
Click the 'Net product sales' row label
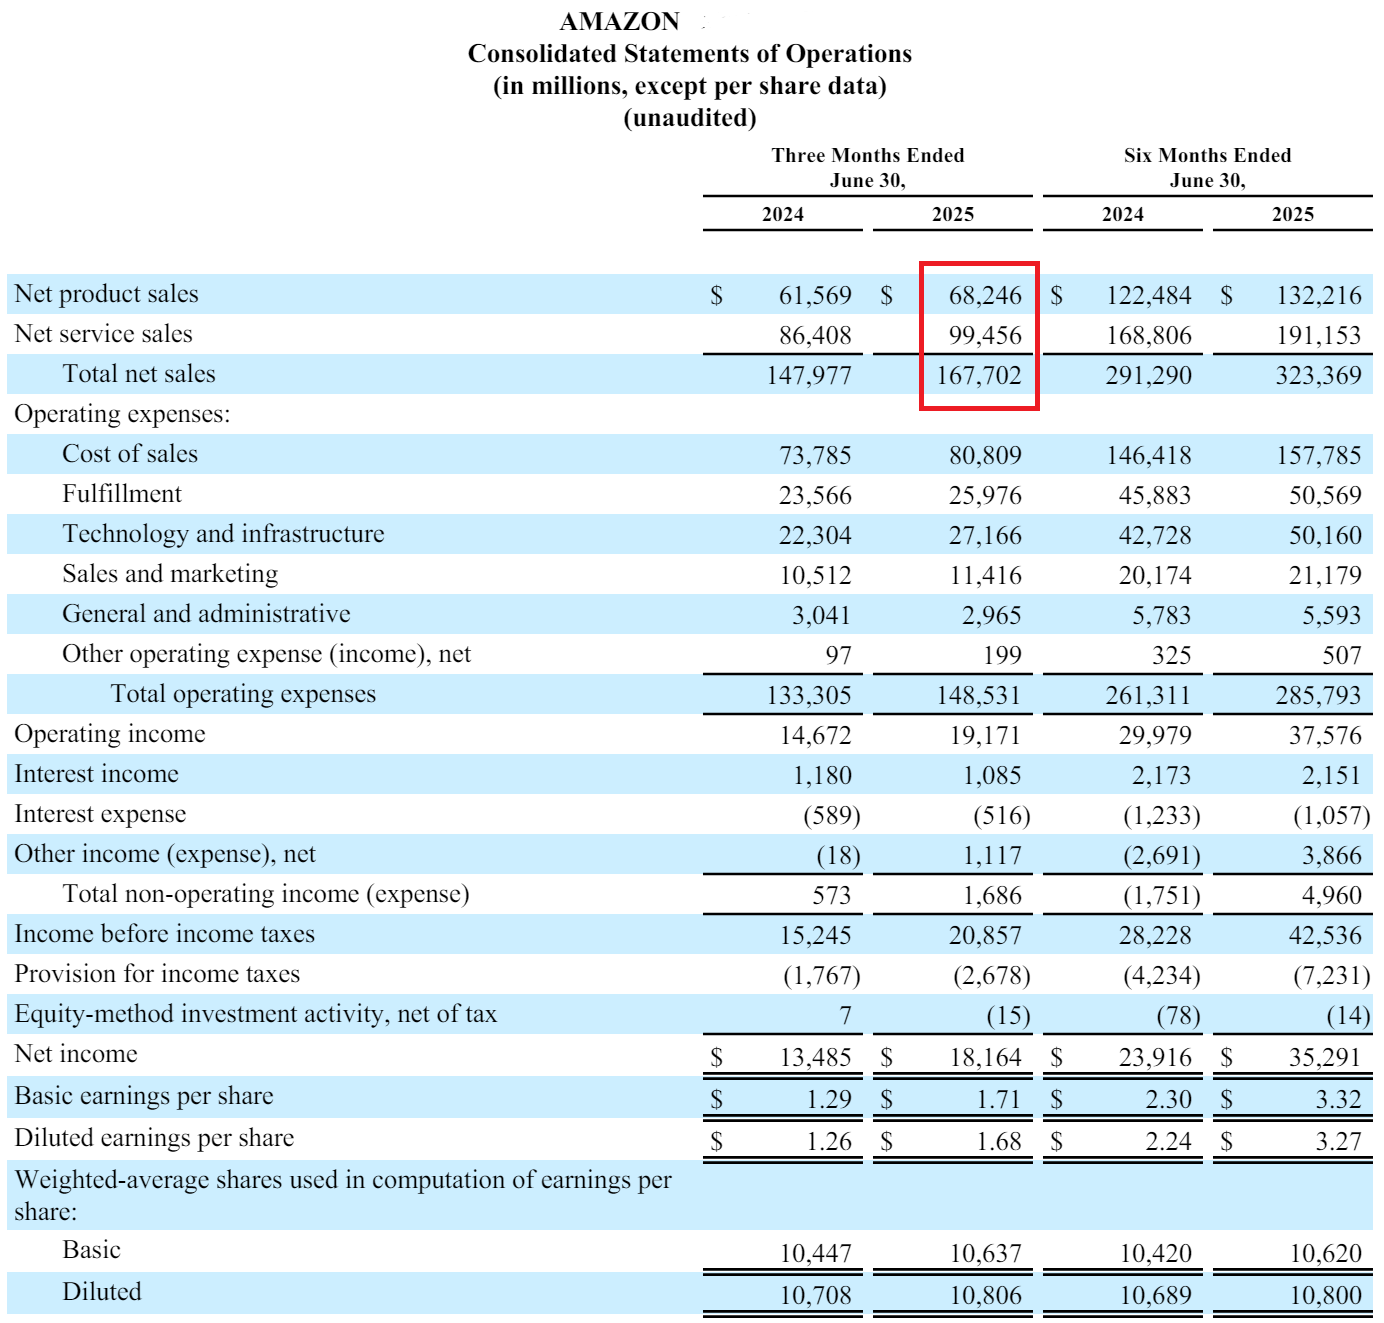click(x=106, y=294)
